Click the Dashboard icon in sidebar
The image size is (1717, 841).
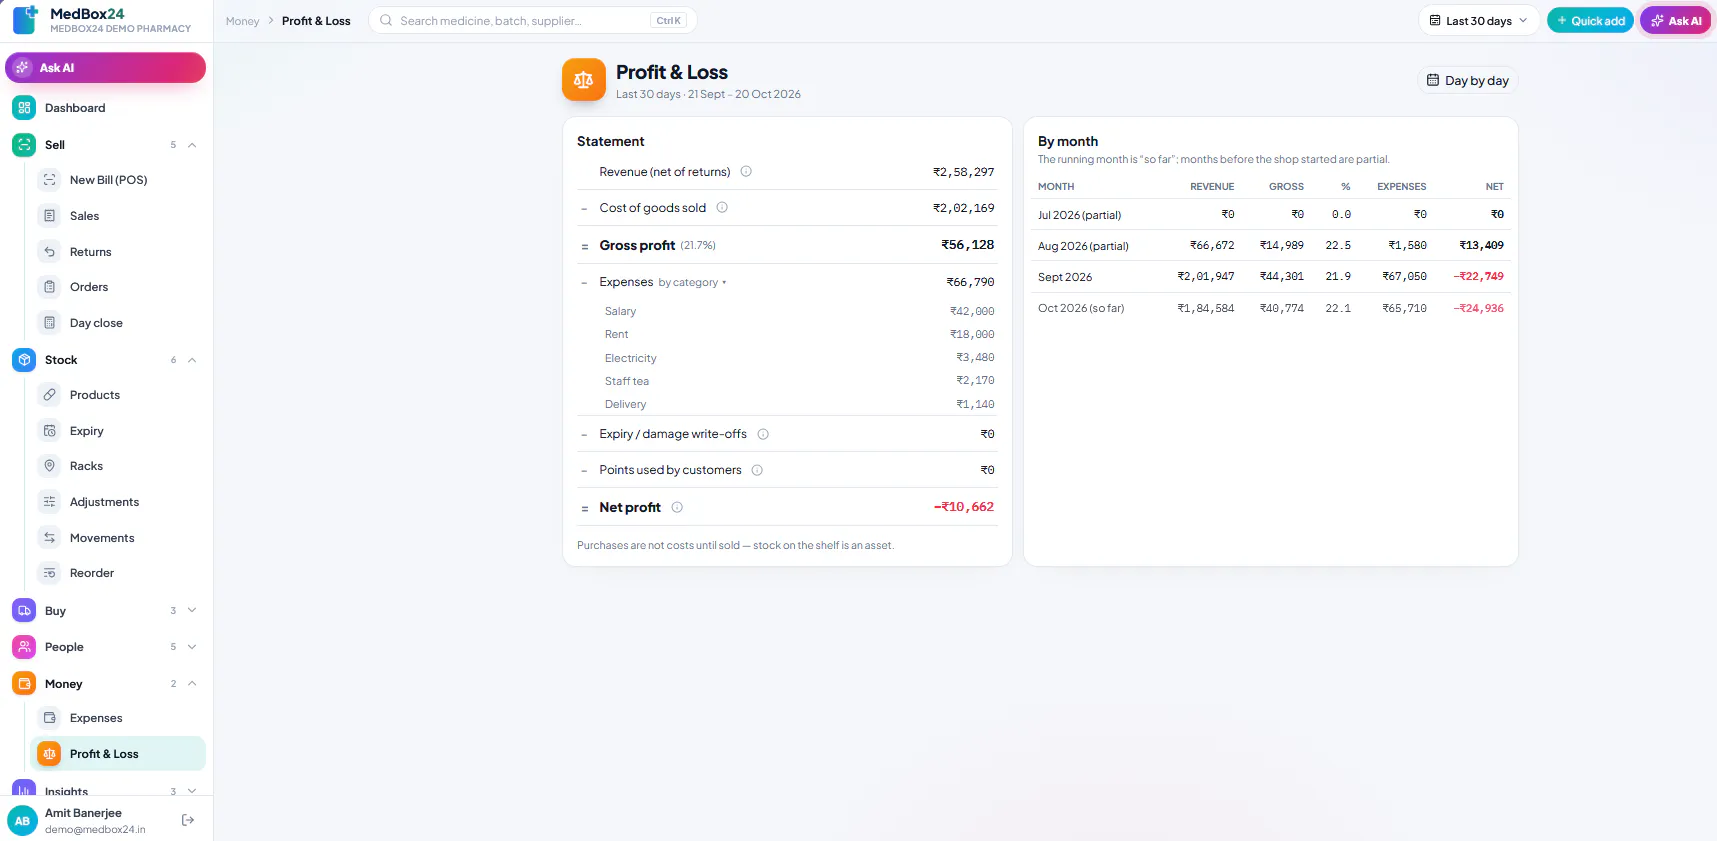[24, 108]
